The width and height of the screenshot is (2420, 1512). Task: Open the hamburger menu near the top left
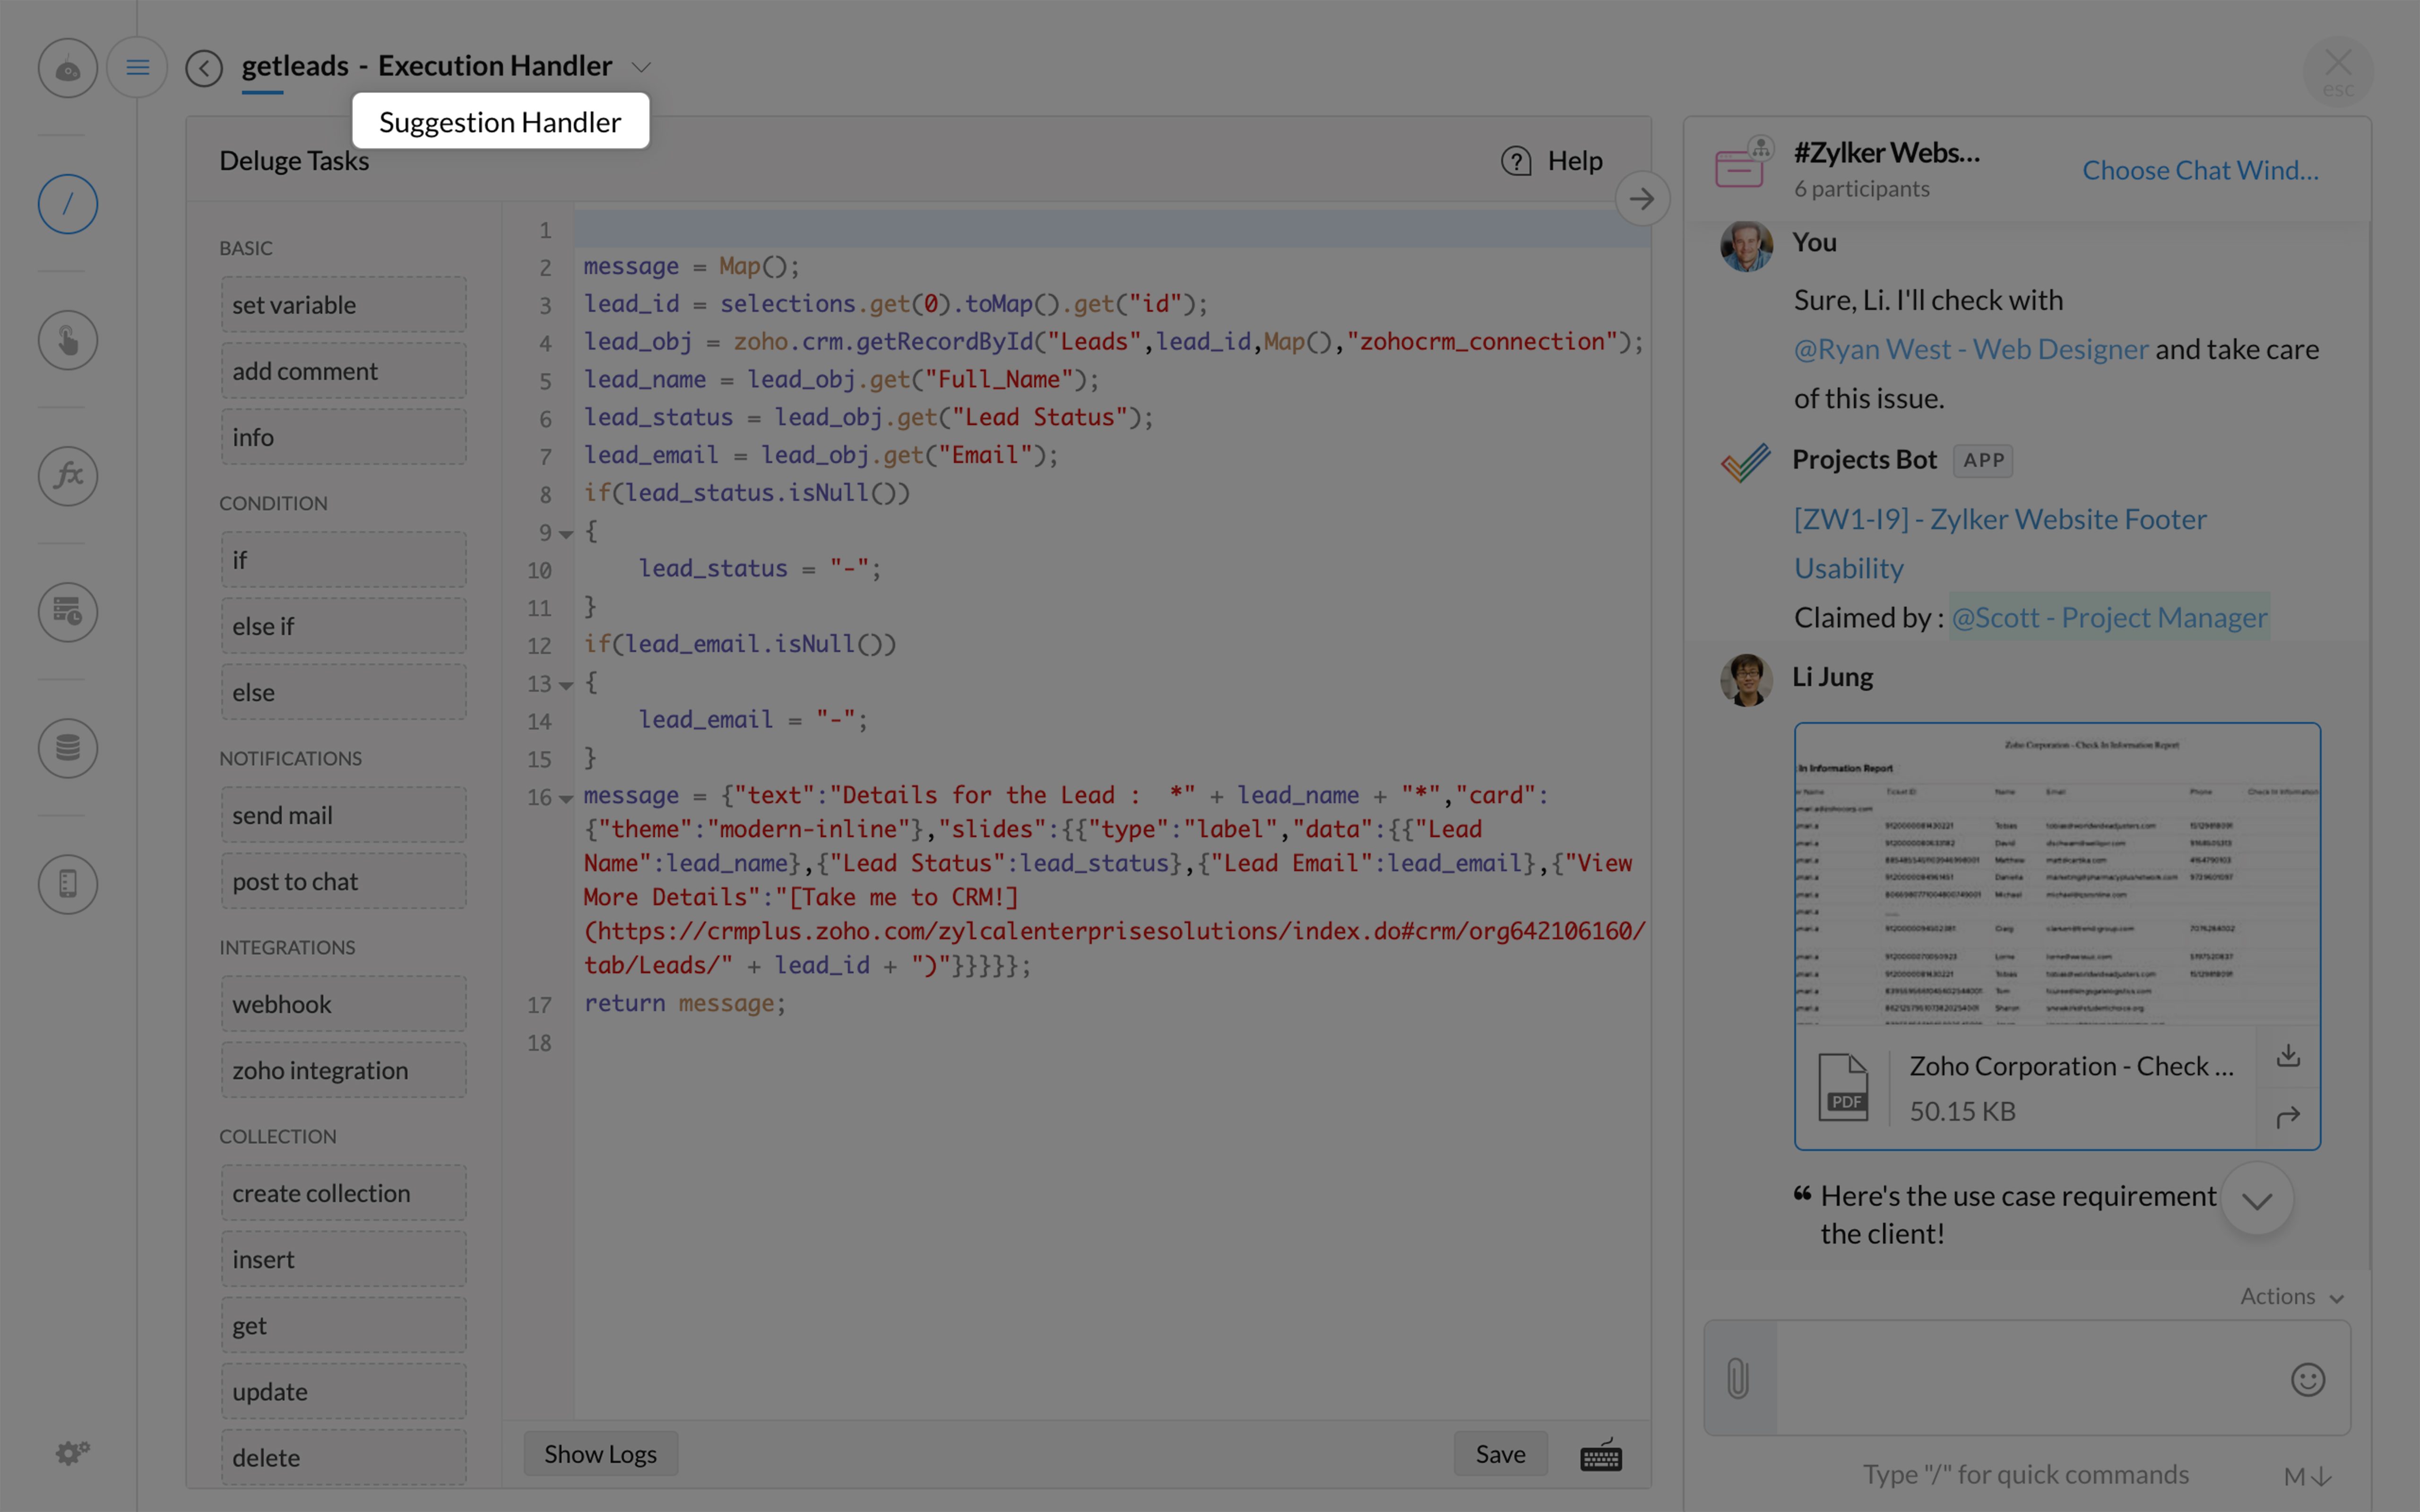point(138,66)
